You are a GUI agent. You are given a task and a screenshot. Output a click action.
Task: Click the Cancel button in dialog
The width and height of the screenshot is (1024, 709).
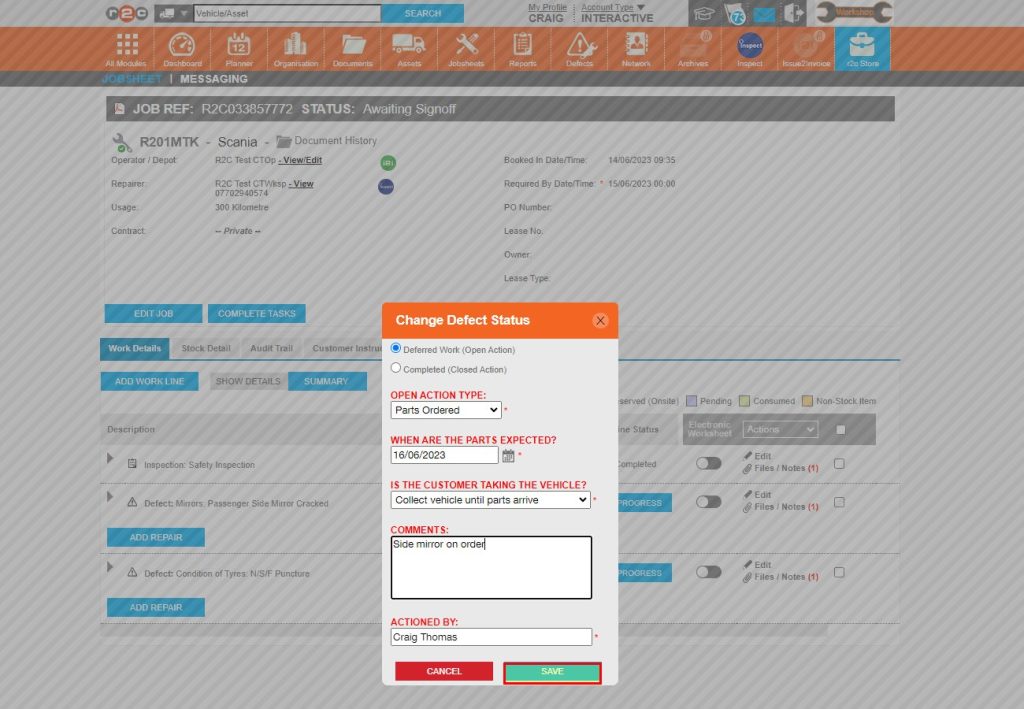tap(444, 672)
